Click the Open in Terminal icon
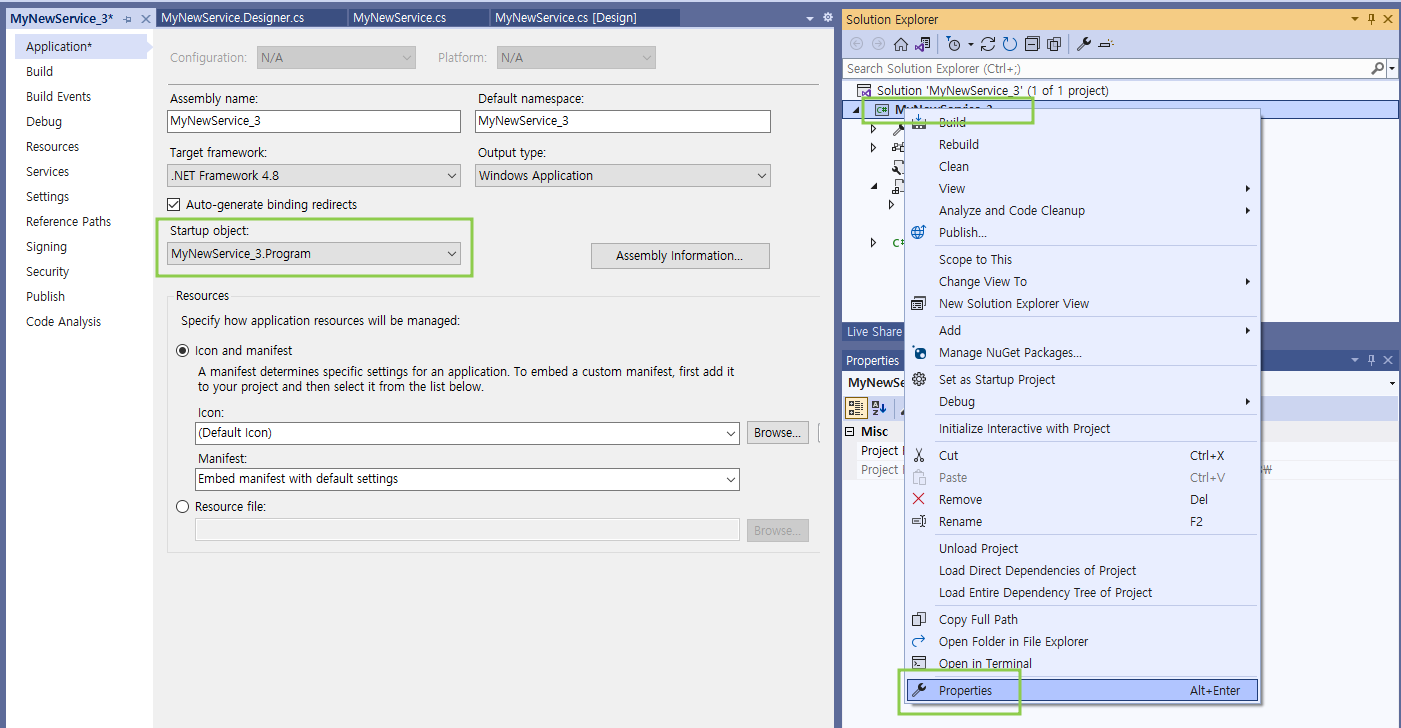 pos(919,663)
